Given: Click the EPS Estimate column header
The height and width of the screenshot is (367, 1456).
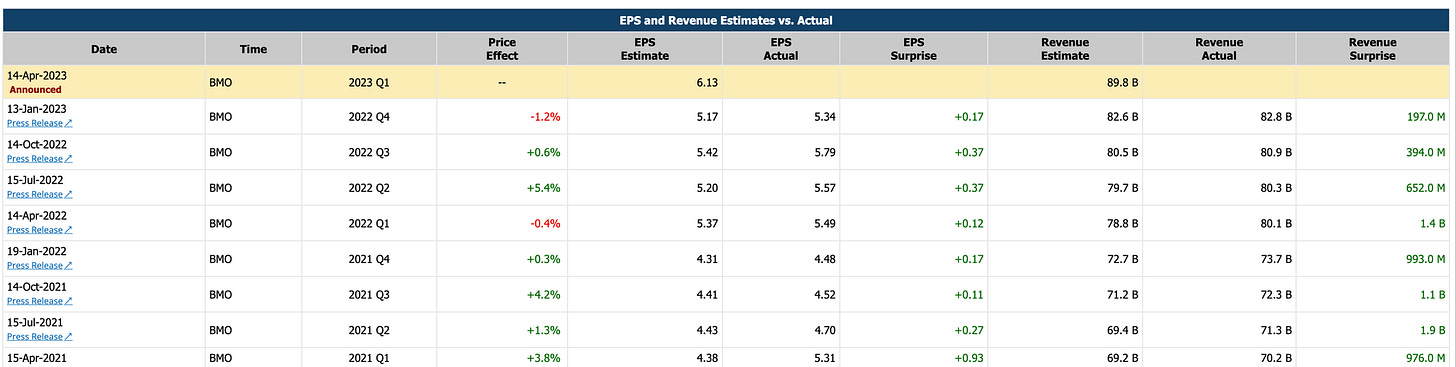Looking at the screenshot, I should click(x=645, y=49).
